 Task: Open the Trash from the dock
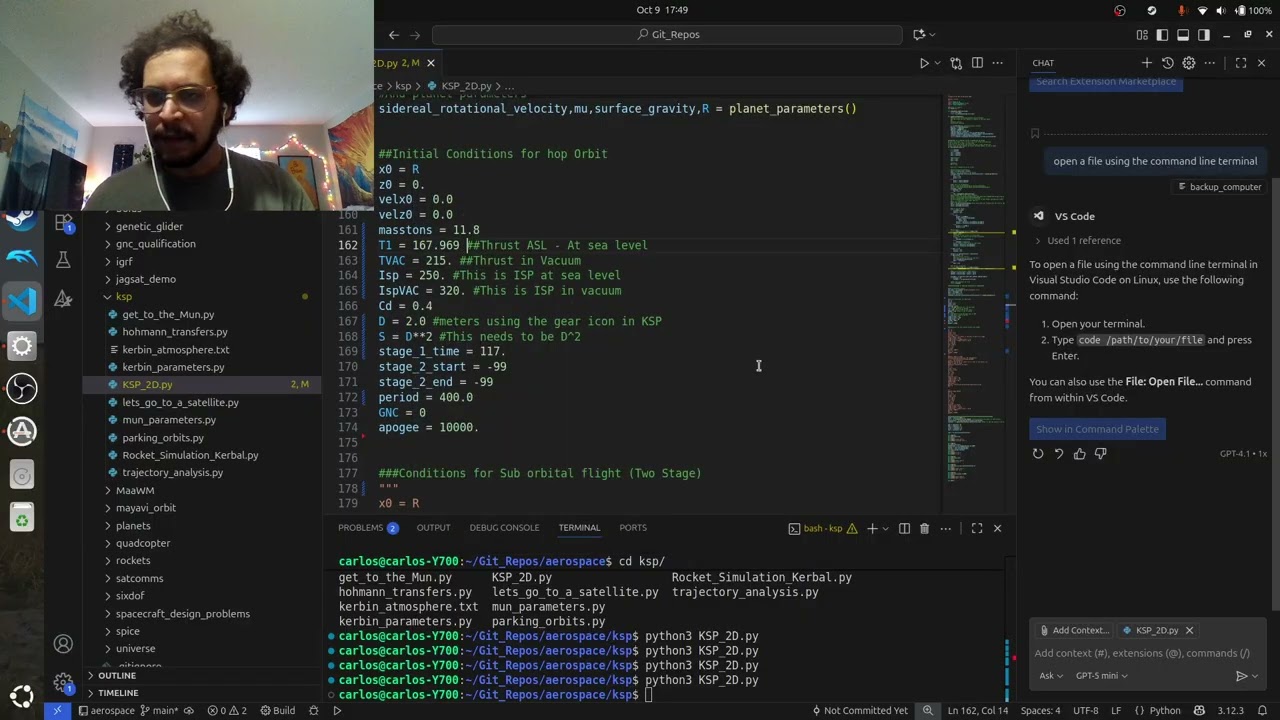click(x=21, y=517)
